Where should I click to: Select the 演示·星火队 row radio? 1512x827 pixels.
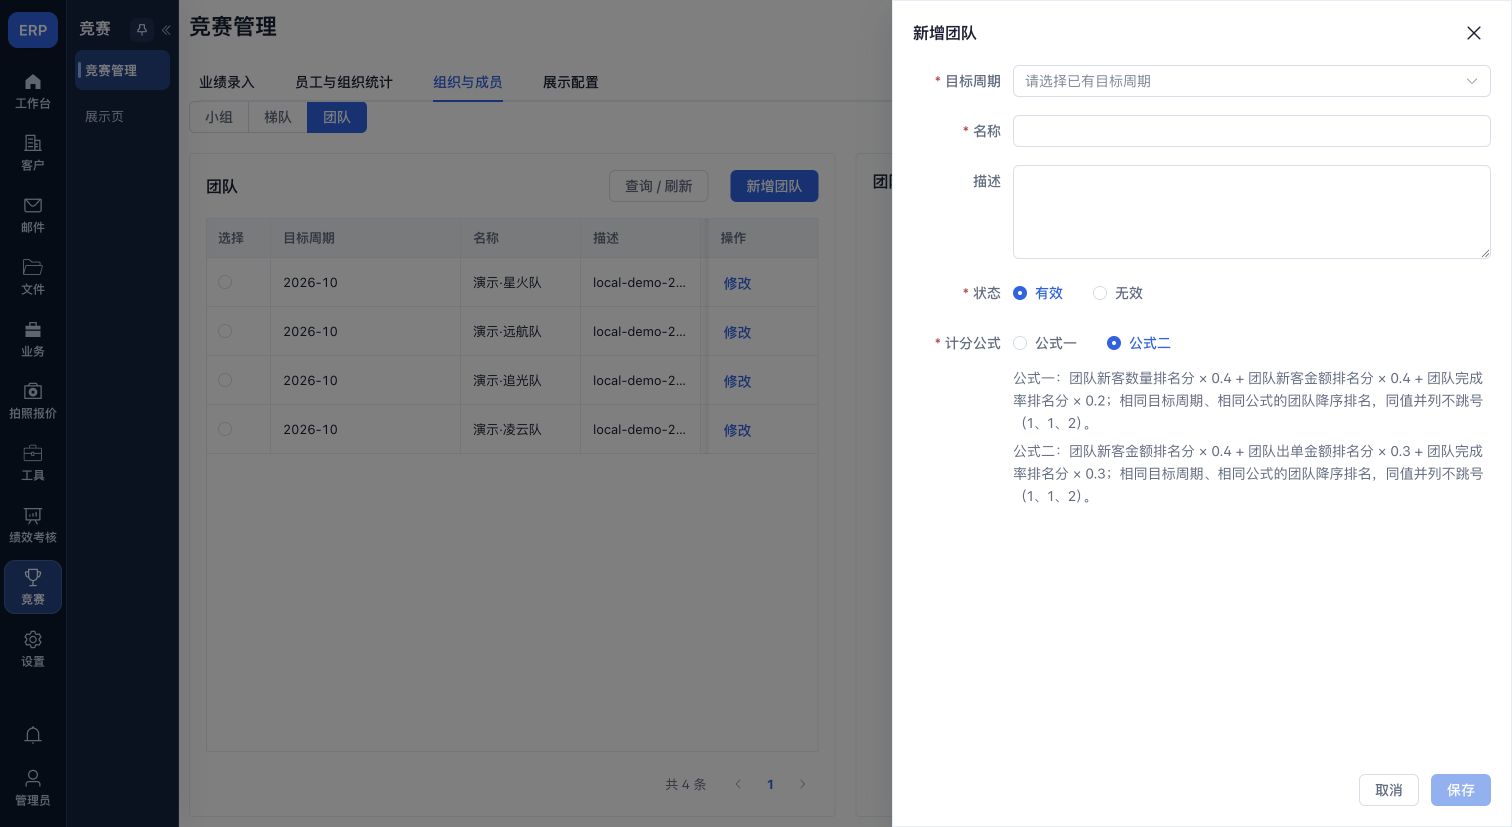pos(225,282)
